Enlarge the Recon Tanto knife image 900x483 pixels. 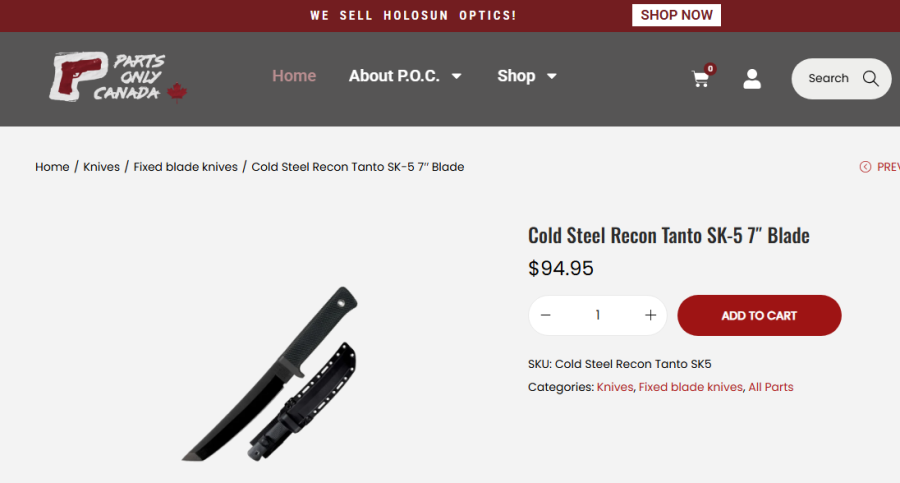[270, 373]
